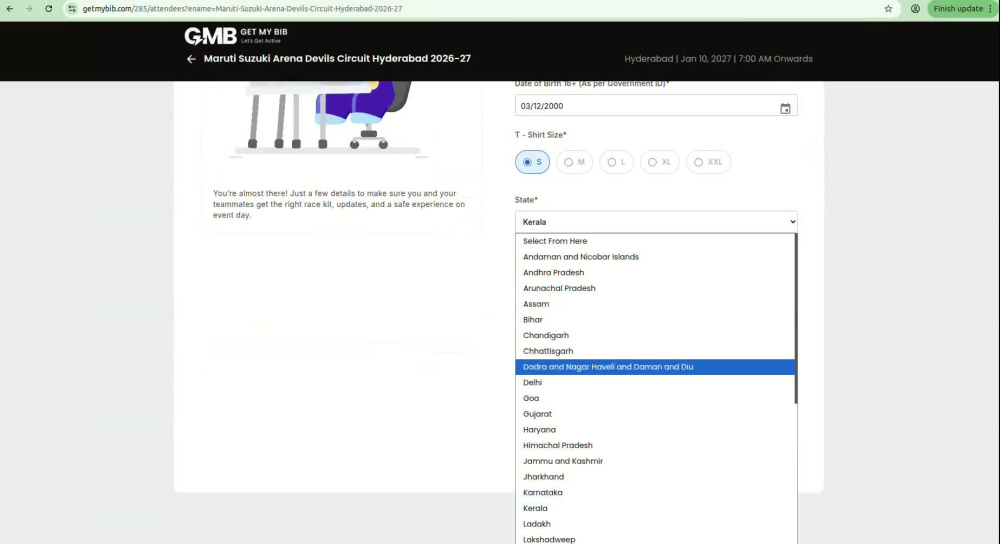Open the site info icon in address bar
Viewport: 1000px width, 544px height.
71,9
